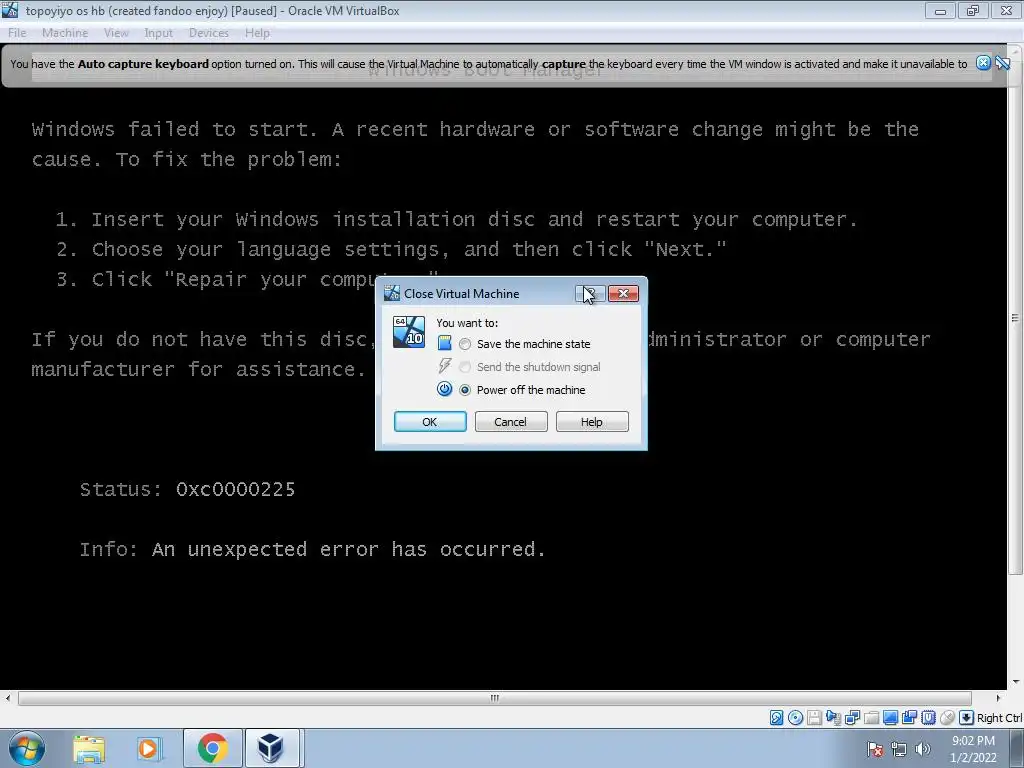Select Power off the machine option
The width and height of the screenshot is (1024, 768).
[523, 390]
